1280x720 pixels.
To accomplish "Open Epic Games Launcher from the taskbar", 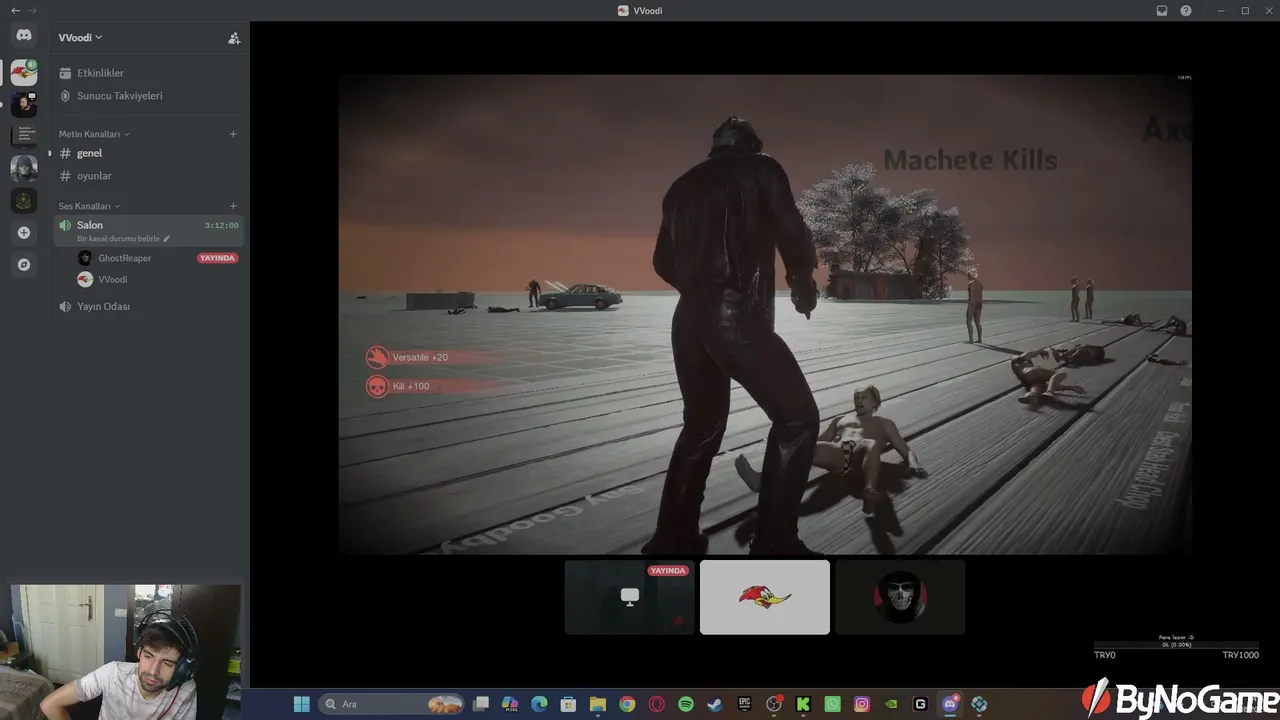I will [x=745, y=704].
